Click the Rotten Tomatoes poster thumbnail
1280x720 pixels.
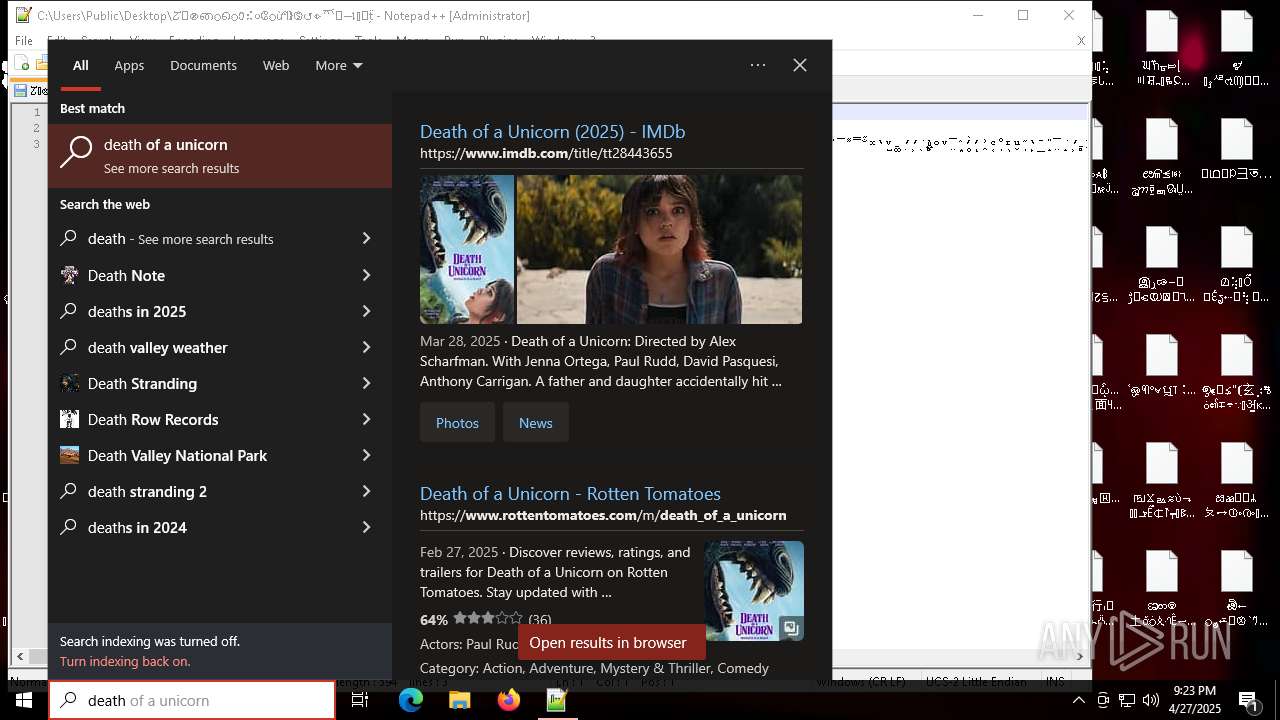754,591
